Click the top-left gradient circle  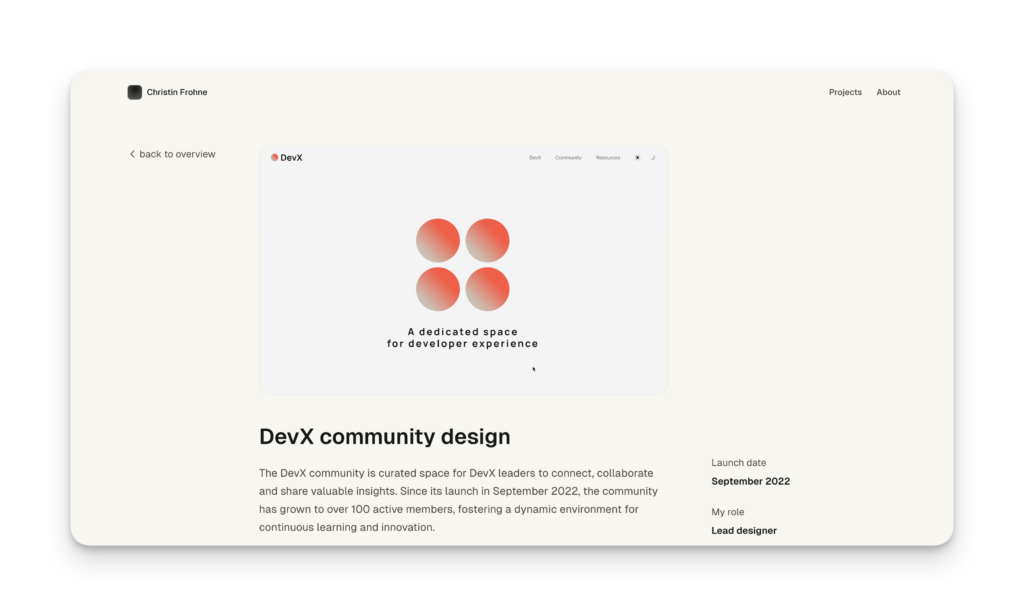click(x=438, y=240)
